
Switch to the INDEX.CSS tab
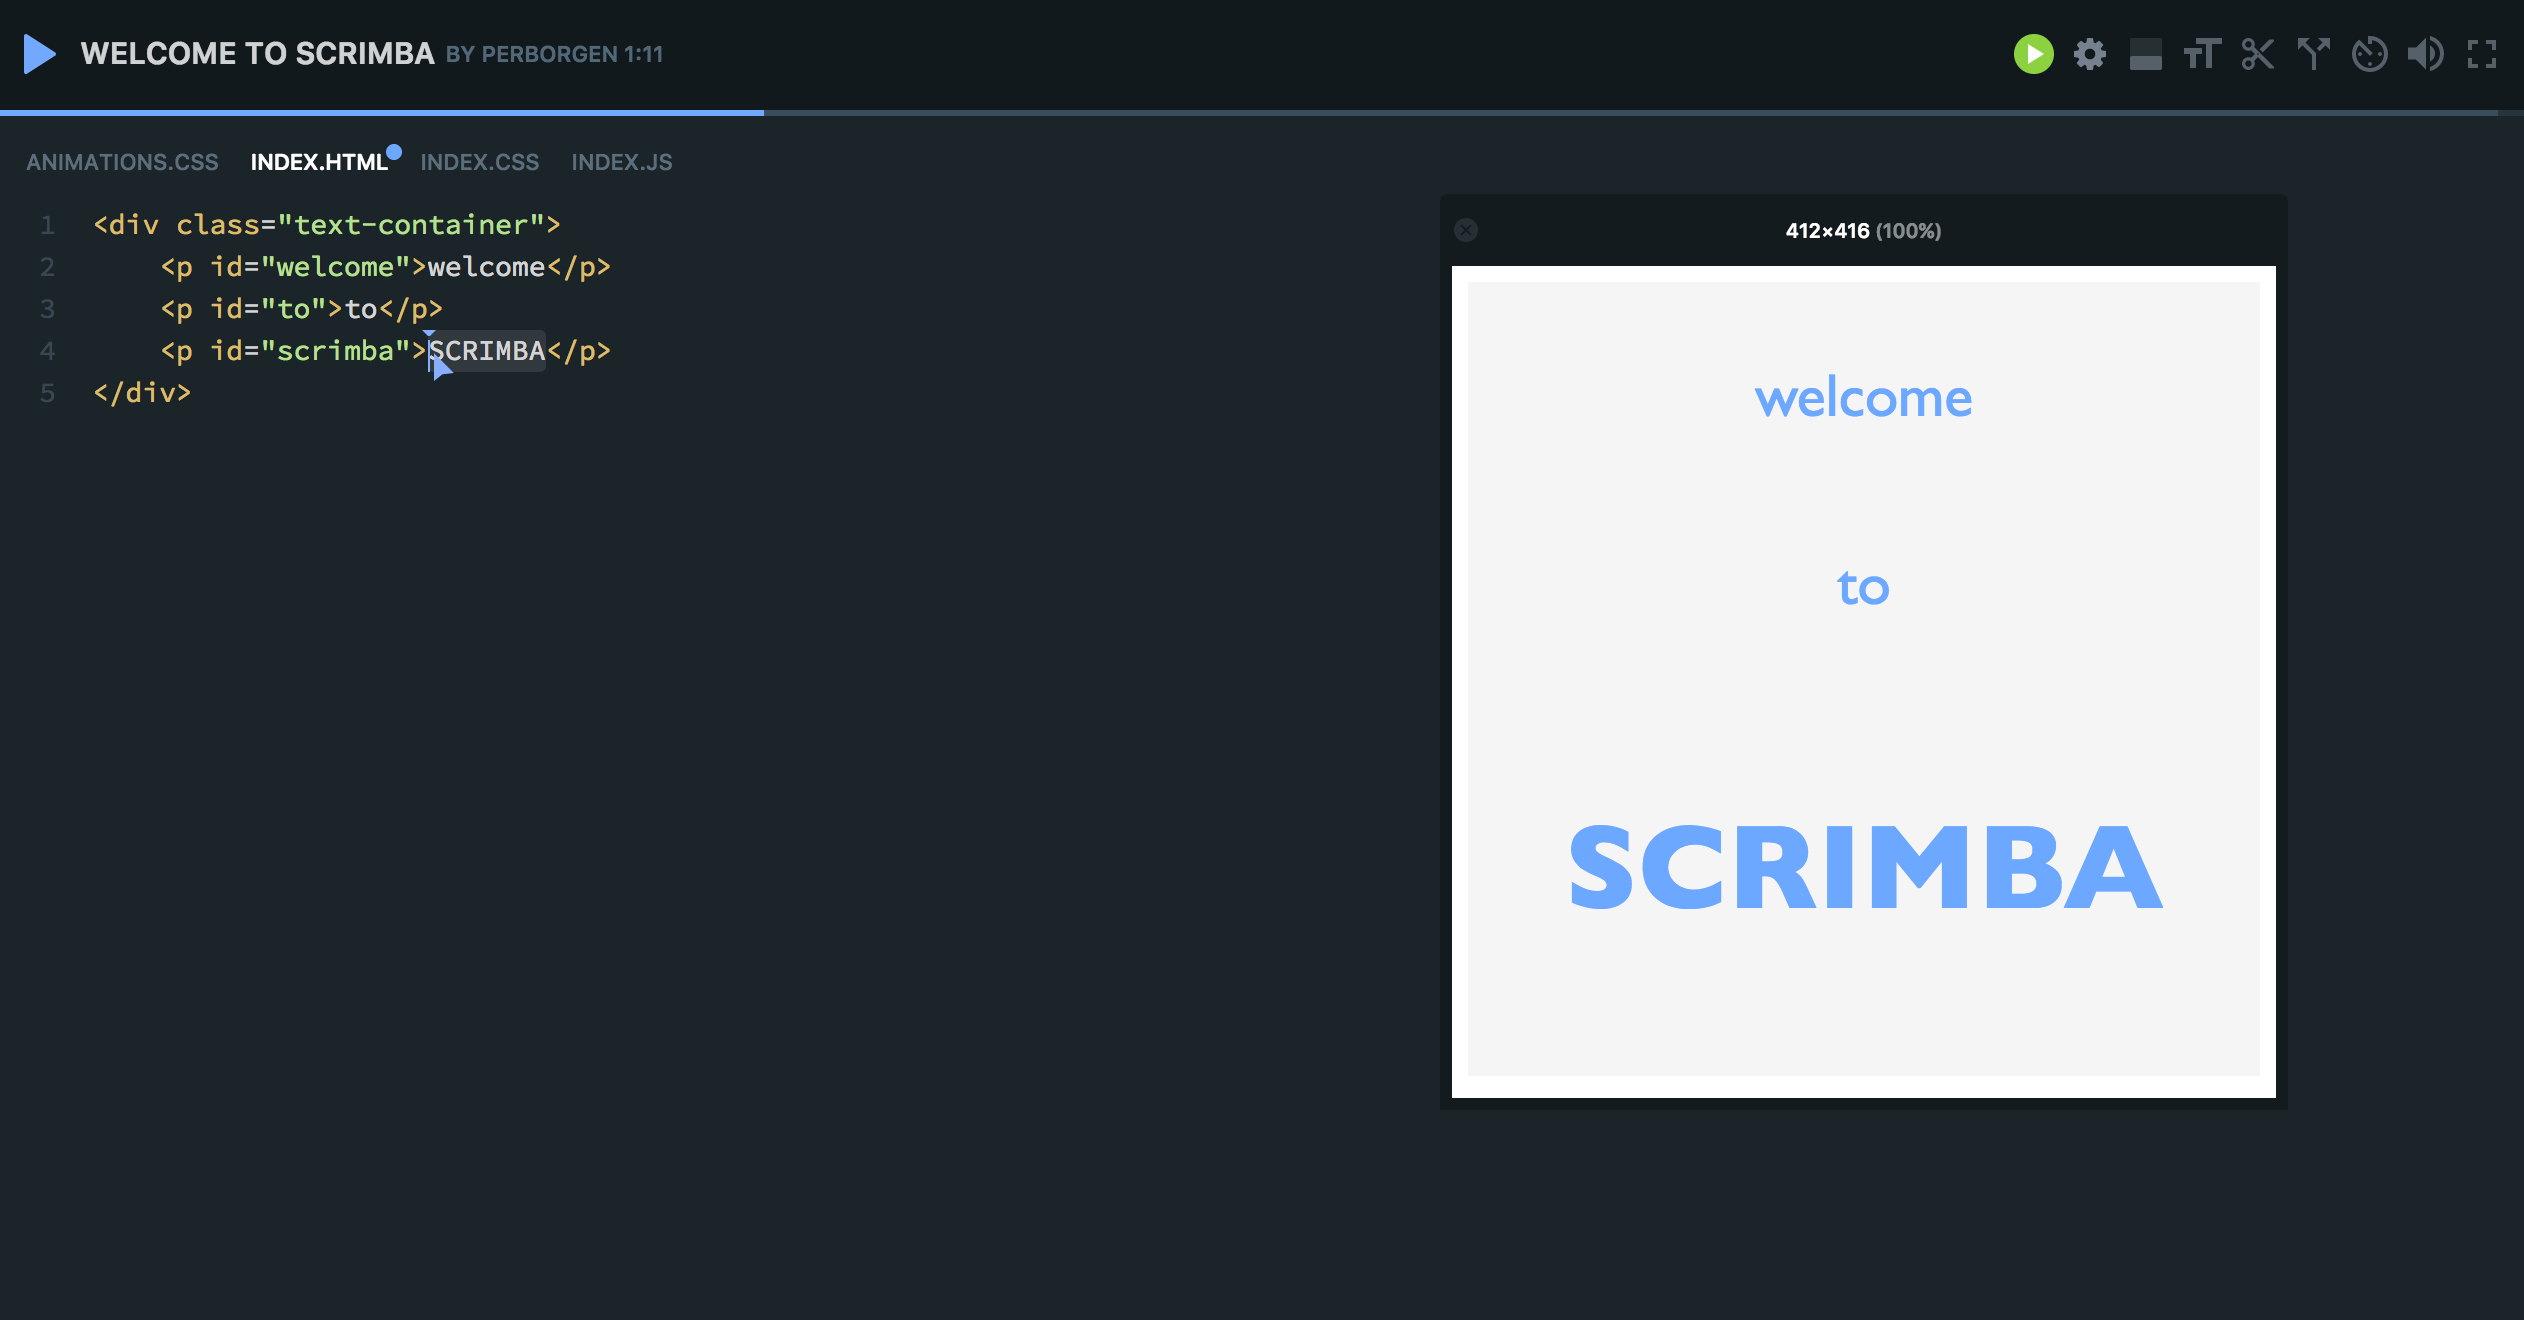480,161
